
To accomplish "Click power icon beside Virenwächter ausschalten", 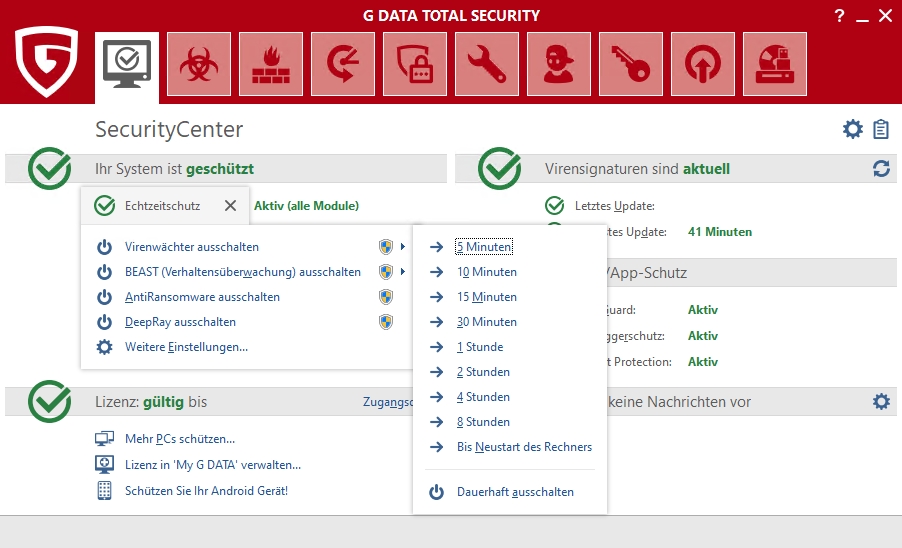I will (x=104, y=247).
